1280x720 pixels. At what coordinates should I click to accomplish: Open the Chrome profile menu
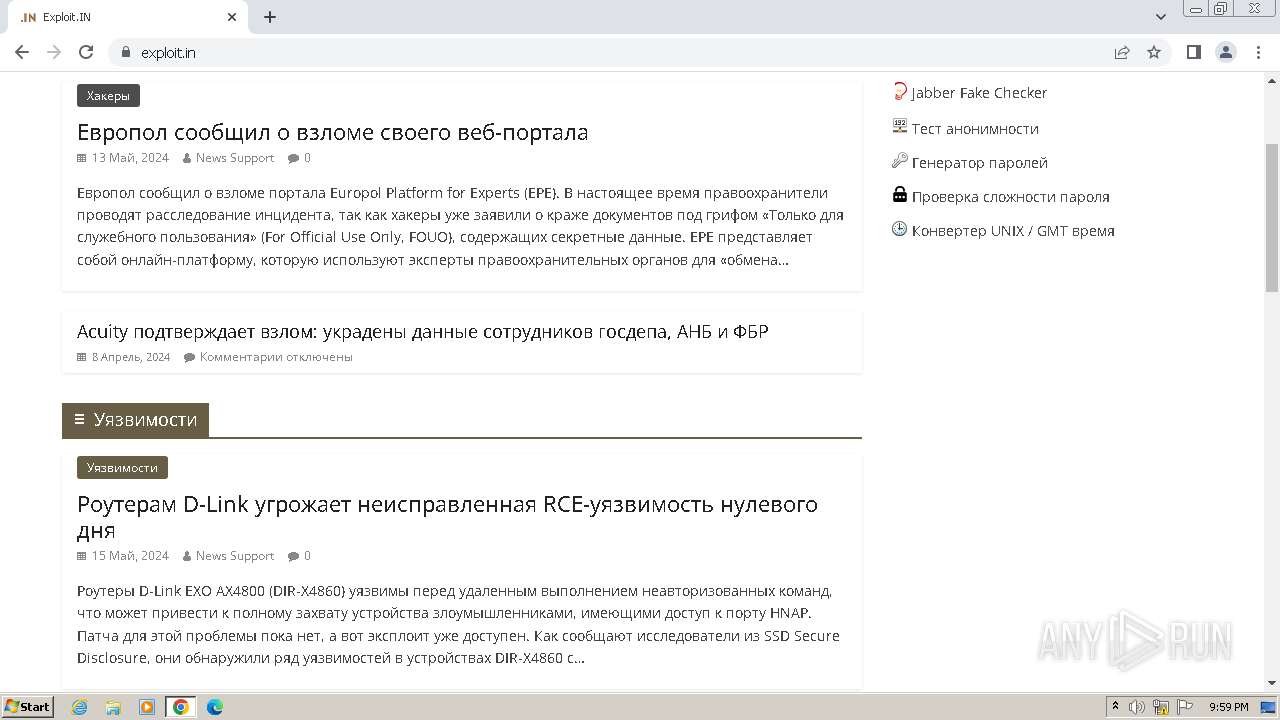tap(1226, 52)
